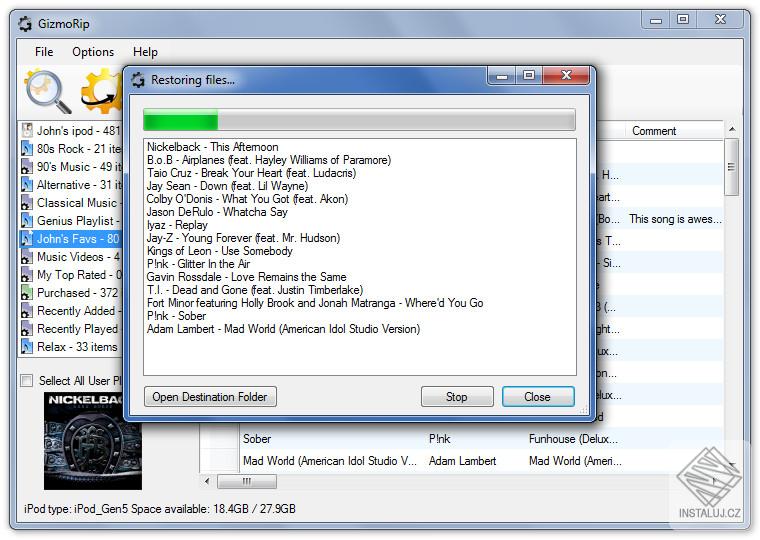The image size is (760, 540).
Task: Select Jason DeRulo - Whatcha Say entry
Action: click(217, 212)
